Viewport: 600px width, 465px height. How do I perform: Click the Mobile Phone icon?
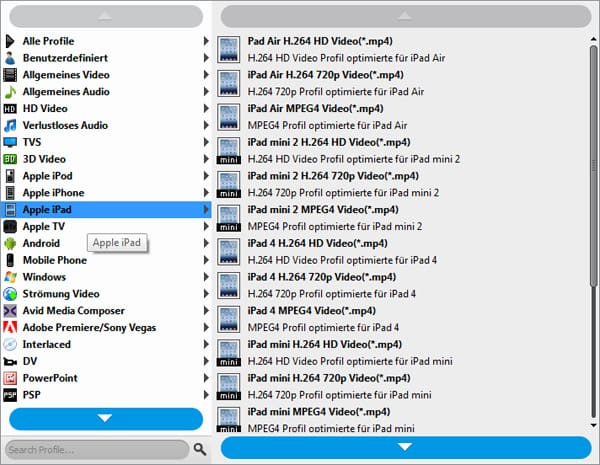tap(10, 260)
